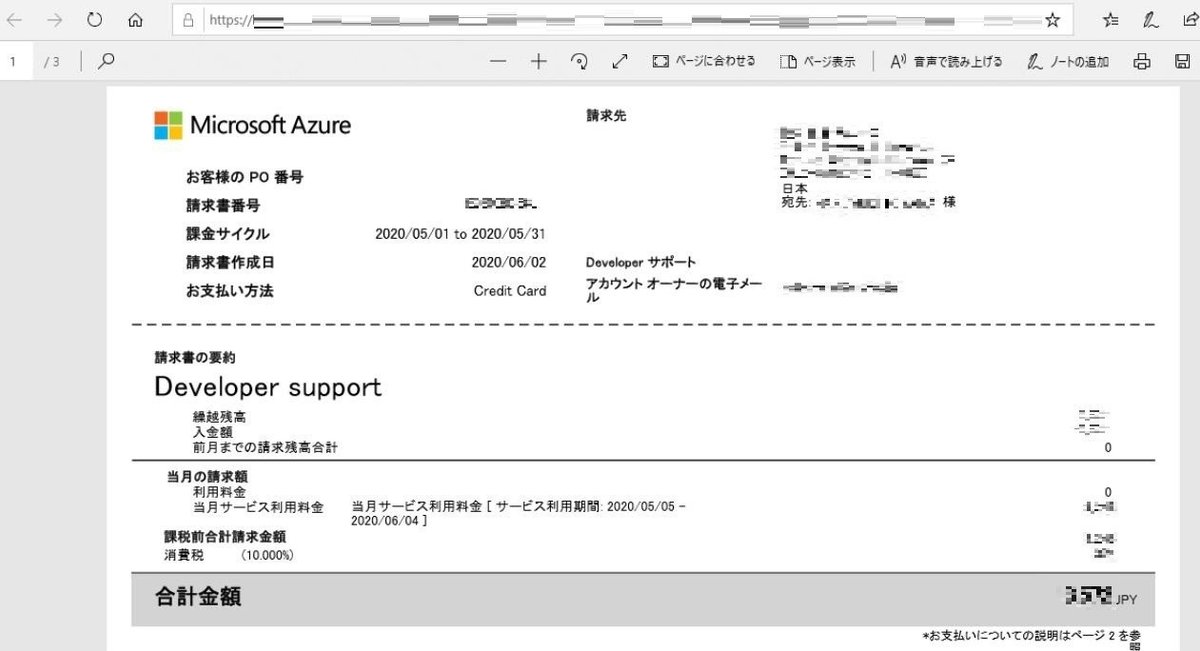Save the invoice PDF

1185,61
